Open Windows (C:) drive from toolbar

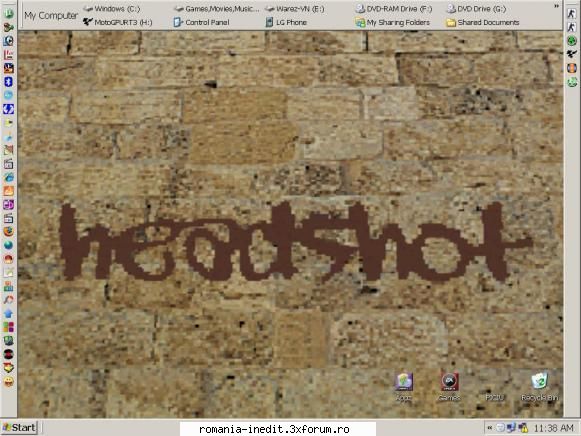(x=112, y=9)
